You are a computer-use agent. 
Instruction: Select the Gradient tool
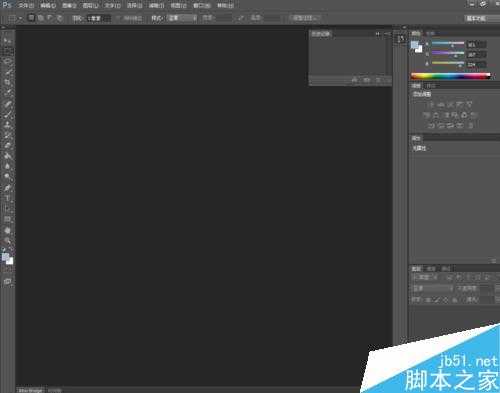(x=7, y=156)
